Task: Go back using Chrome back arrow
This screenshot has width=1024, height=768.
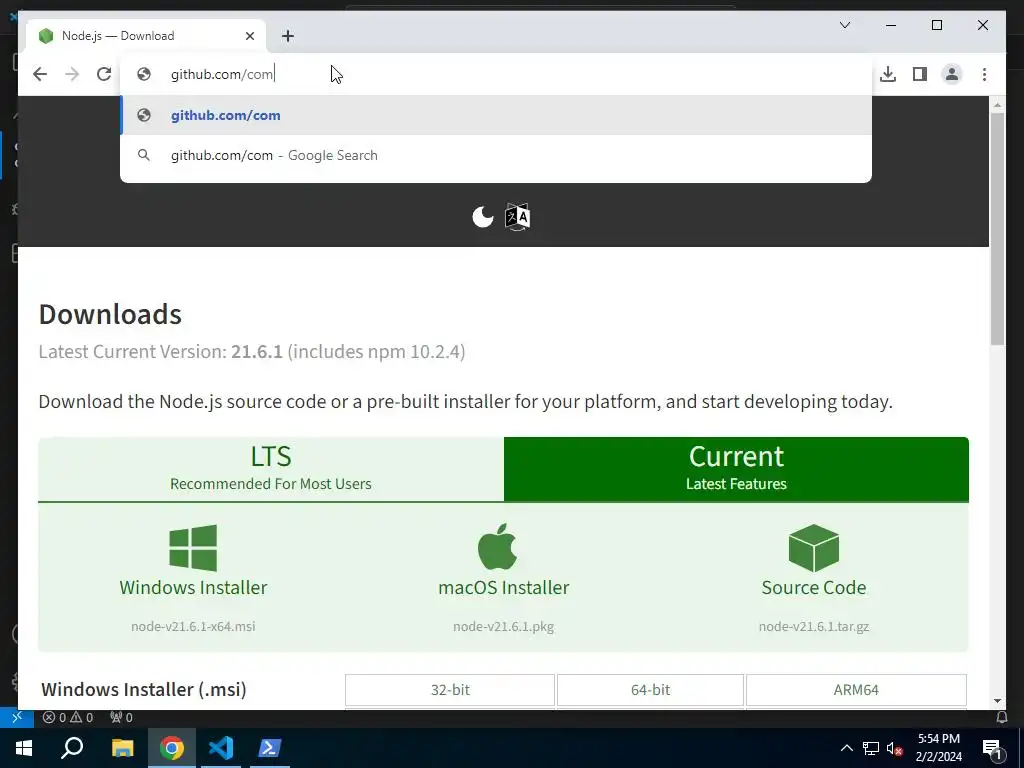Action: [x=40, y=74]
